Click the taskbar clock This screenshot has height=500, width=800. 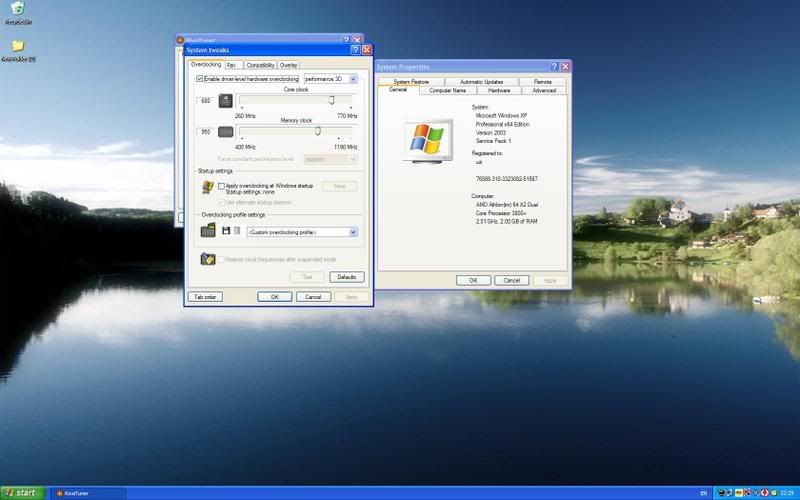pyautogui.click(x=787, y=493)
